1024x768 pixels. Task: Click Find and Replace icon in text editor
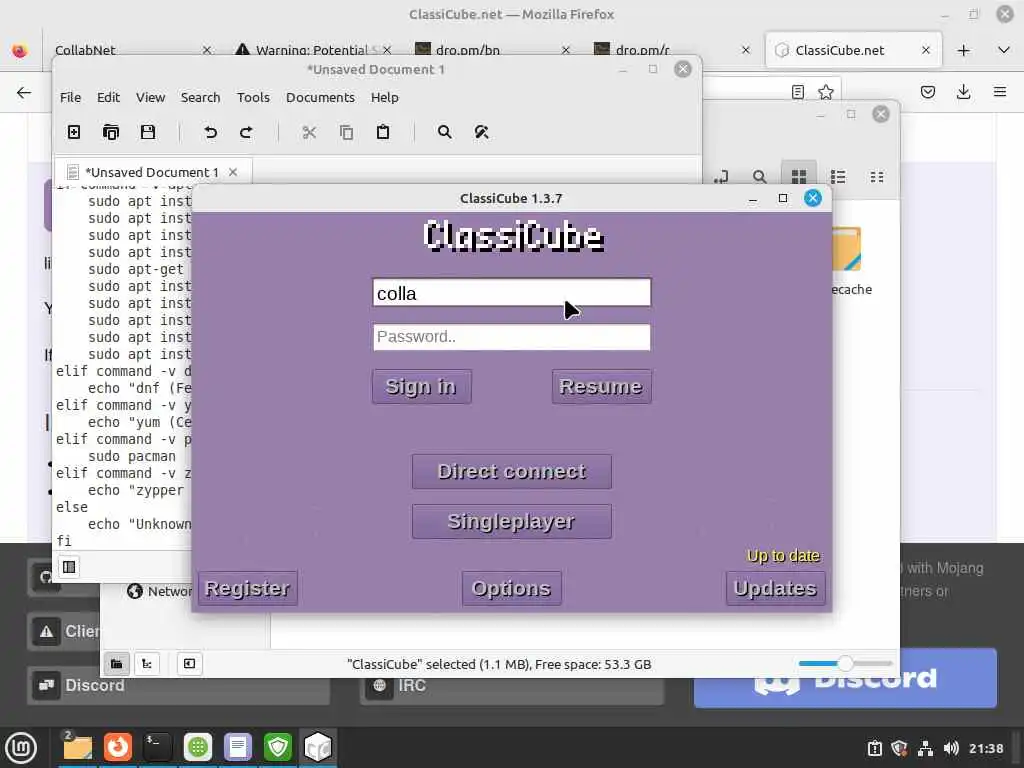click(481, 133)
